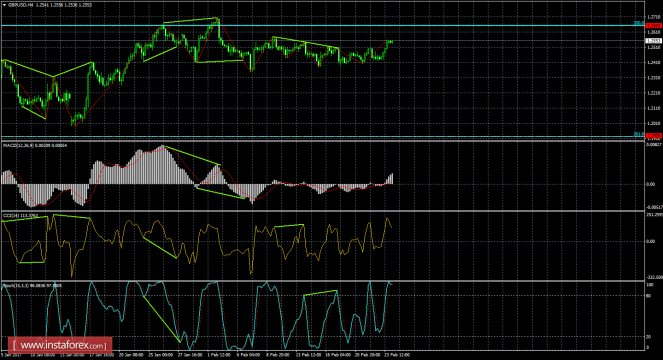
Task: Click the 1.2710 price axis label
Action: coord(654,17)
